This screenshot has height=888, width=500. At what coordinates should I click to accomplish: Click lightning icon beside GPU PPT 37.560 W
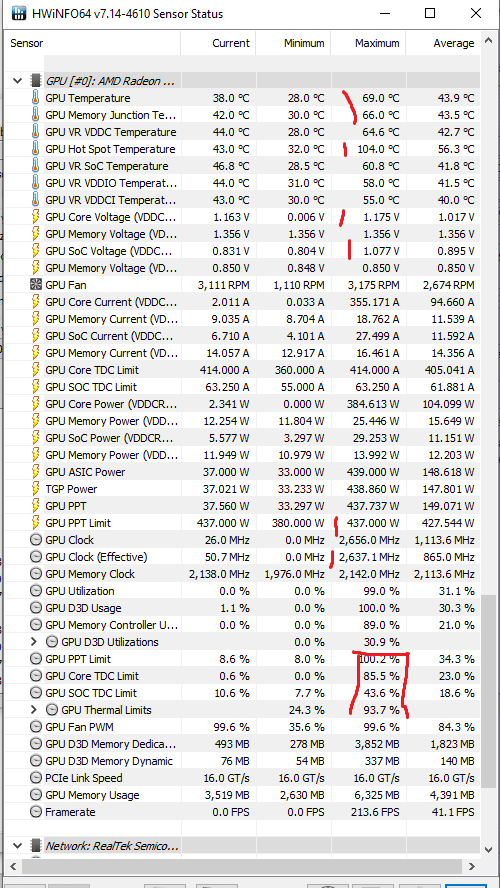click(x=36, y=506)
